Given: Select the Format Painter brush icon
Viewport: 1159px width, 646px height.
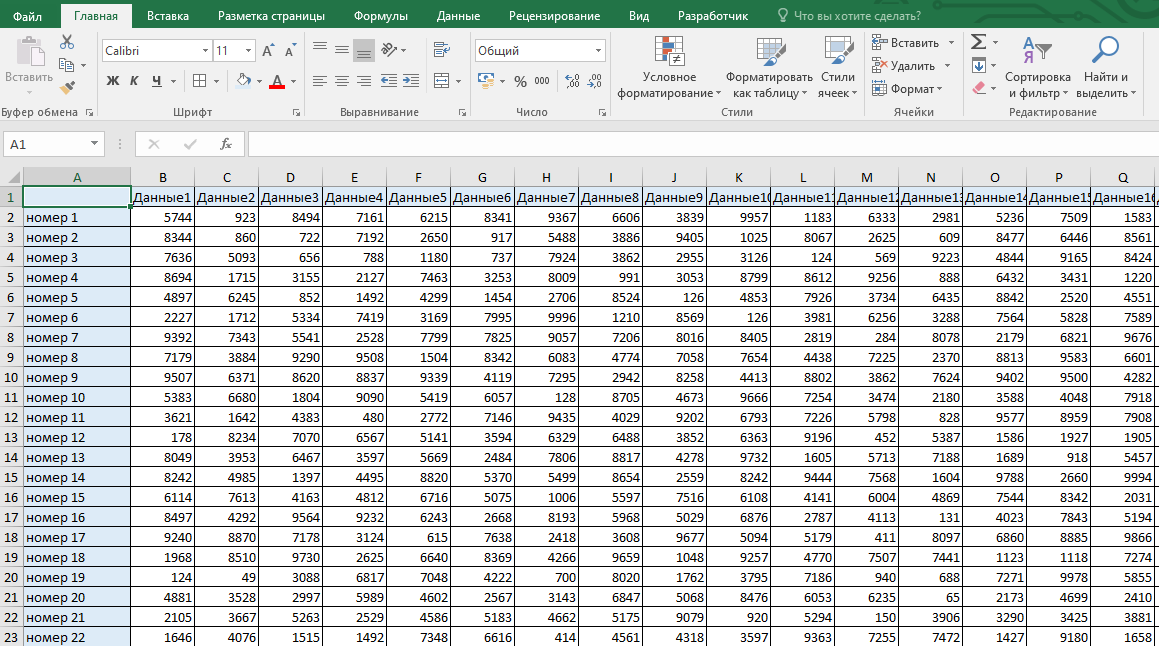Looking at the screenshot, I should pos(67,87).
